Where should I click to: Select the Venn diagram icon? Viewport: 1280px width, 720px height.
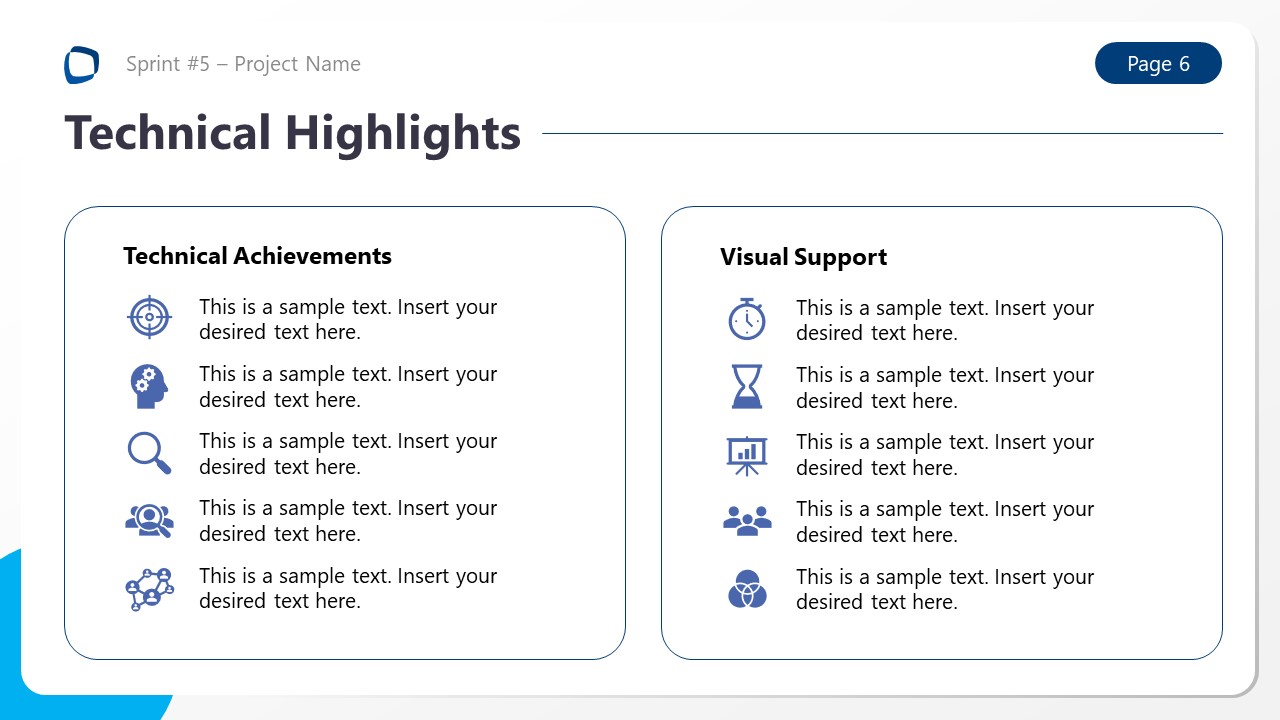(x=746, y=589)
